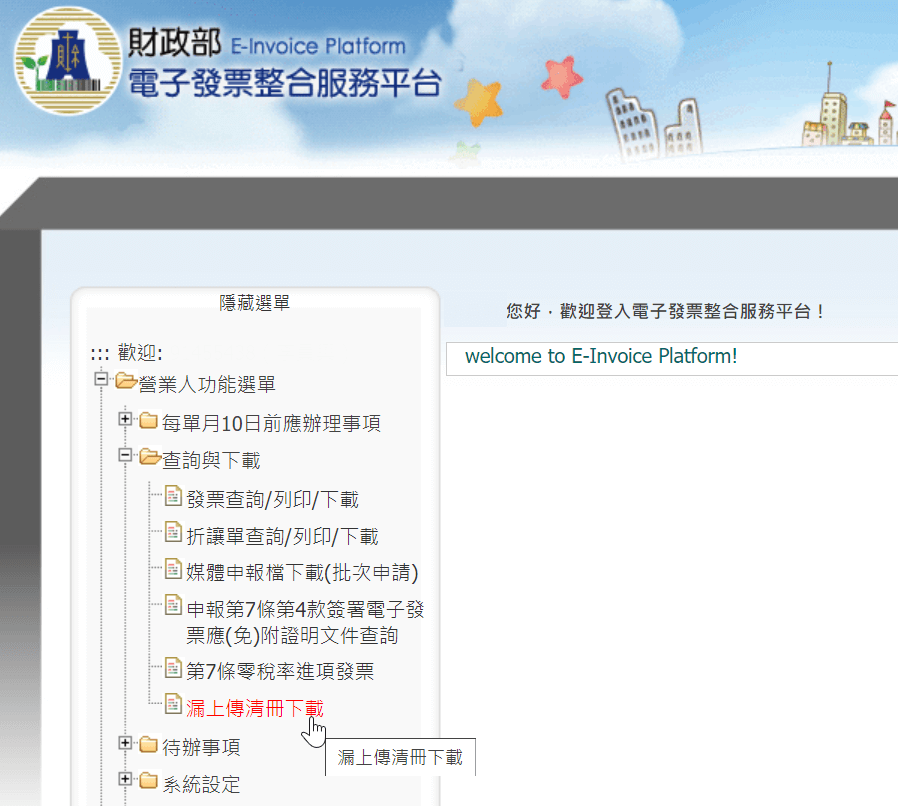898x806 pixels.
Task: Click the 您好，歡迎登入電子發票整合服務平台 greeting
Action: [665, 312]
